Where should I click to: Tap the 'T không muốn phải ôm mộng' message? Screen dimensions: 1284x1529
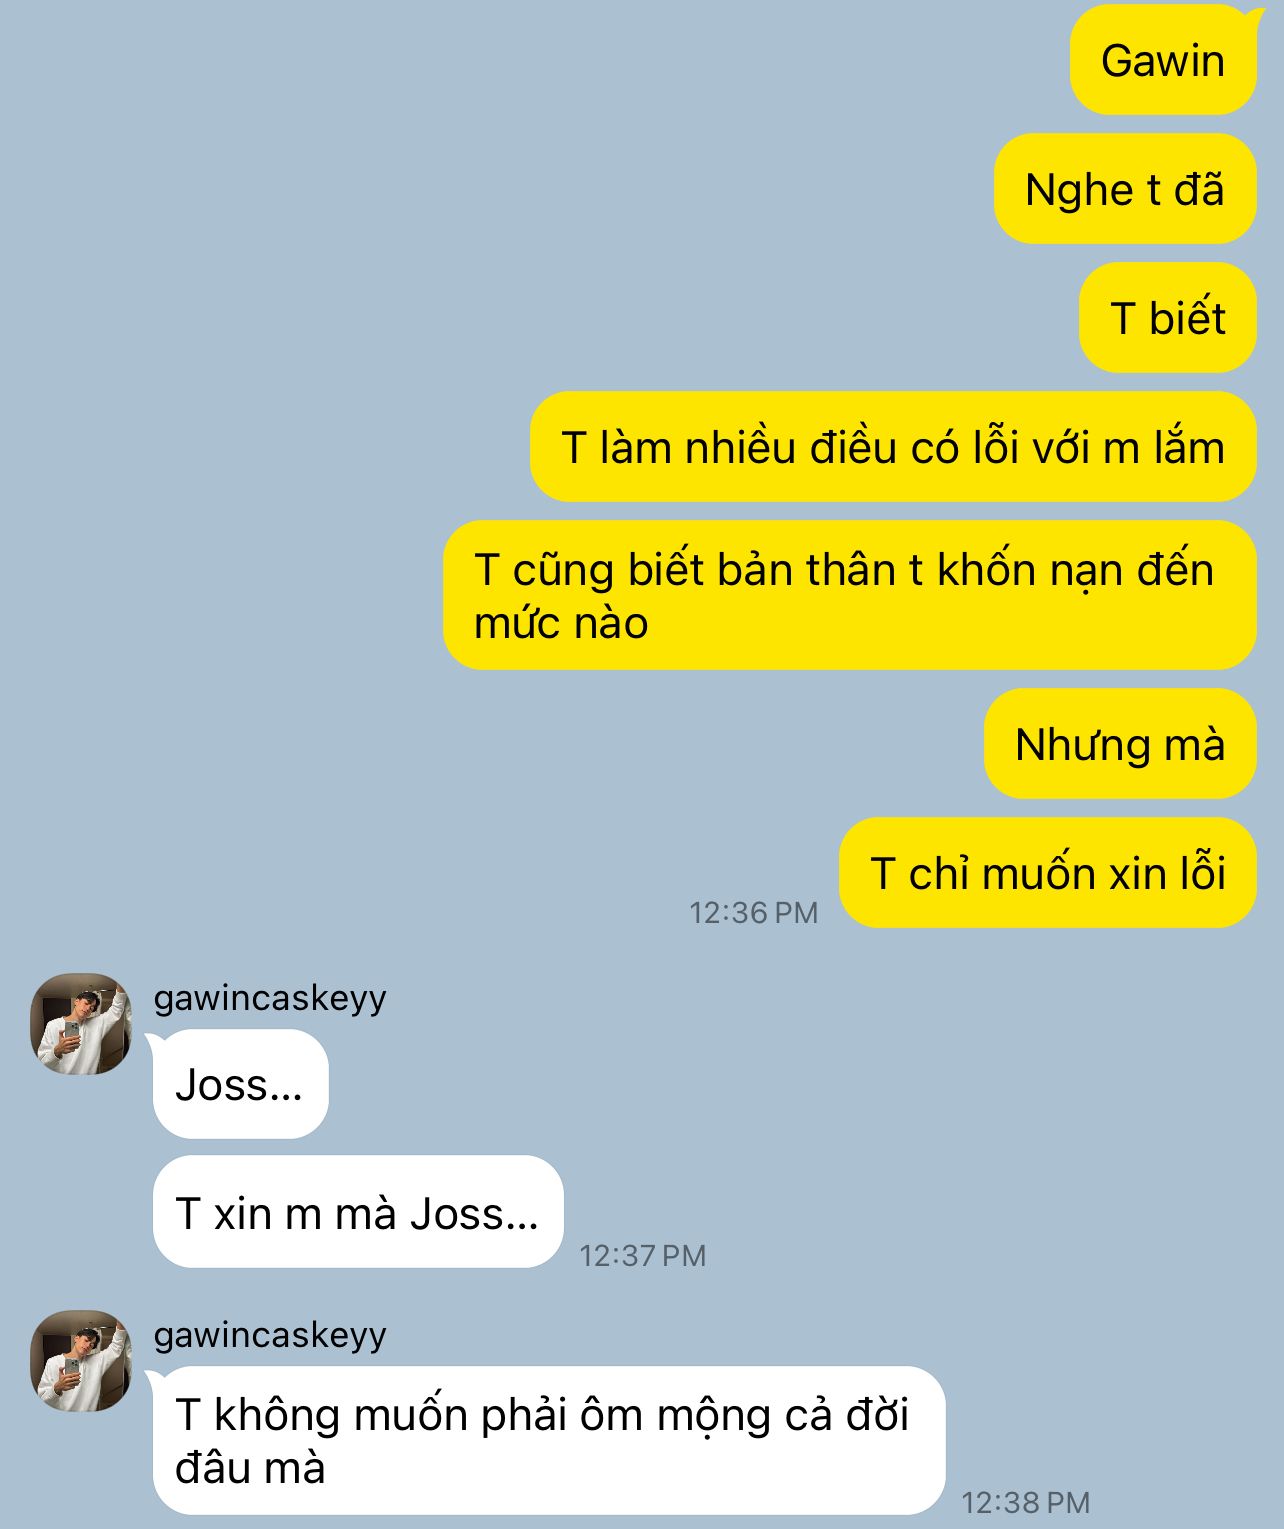[549, 1441]
